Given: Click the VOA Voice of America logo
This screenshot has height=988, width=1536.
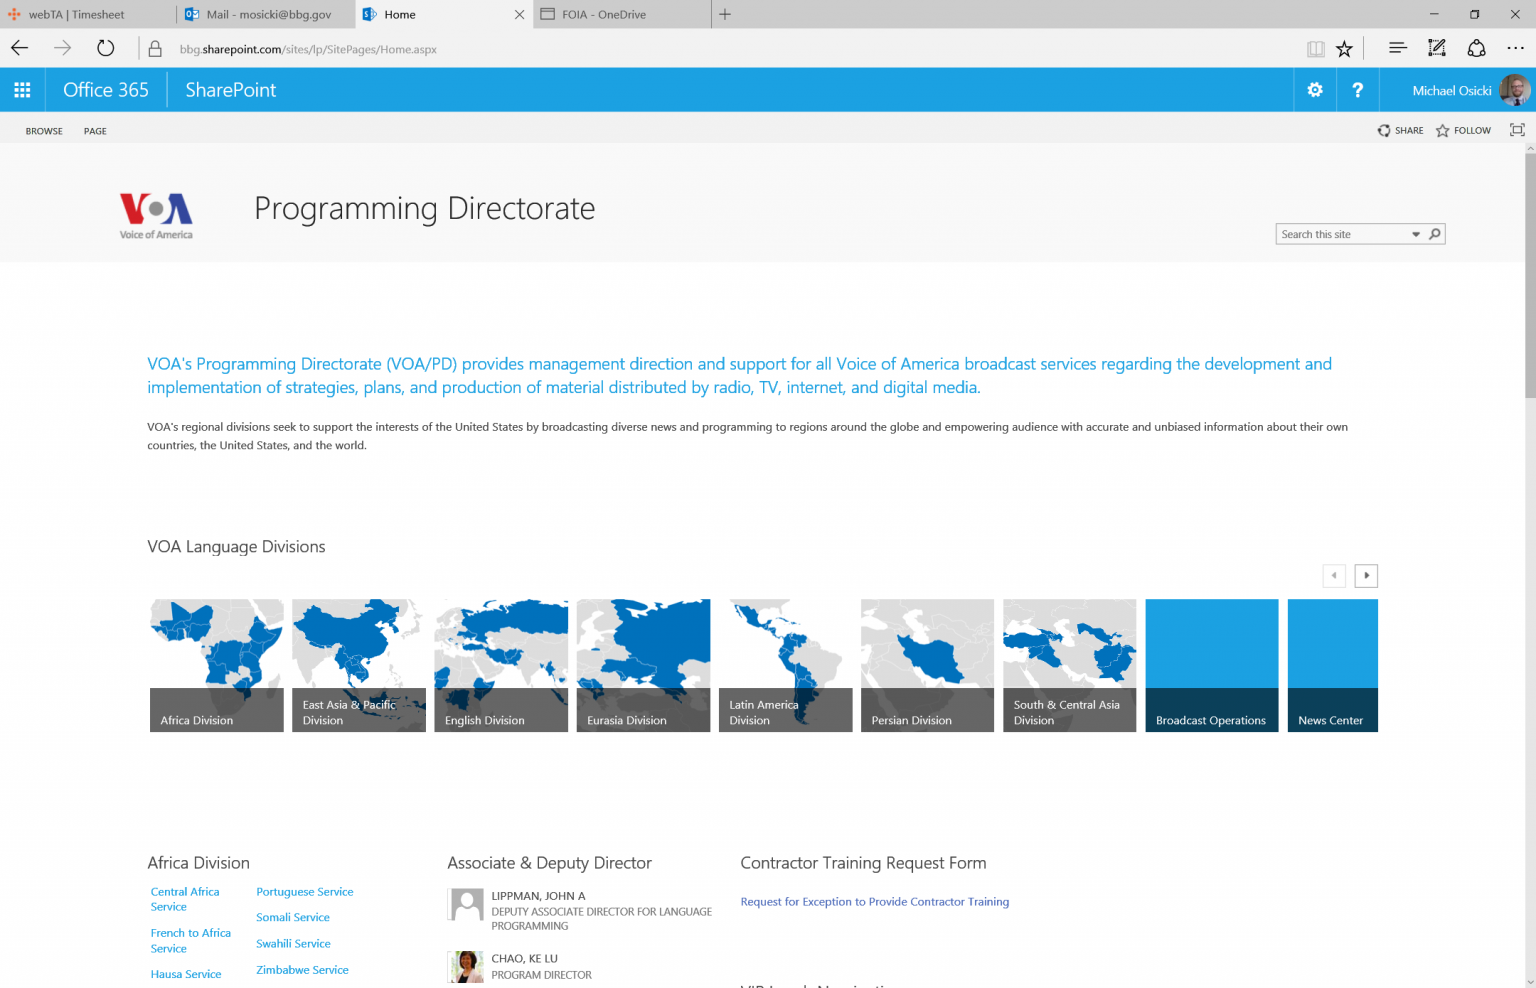Looking at the screenshot, I should pos(156,215).
